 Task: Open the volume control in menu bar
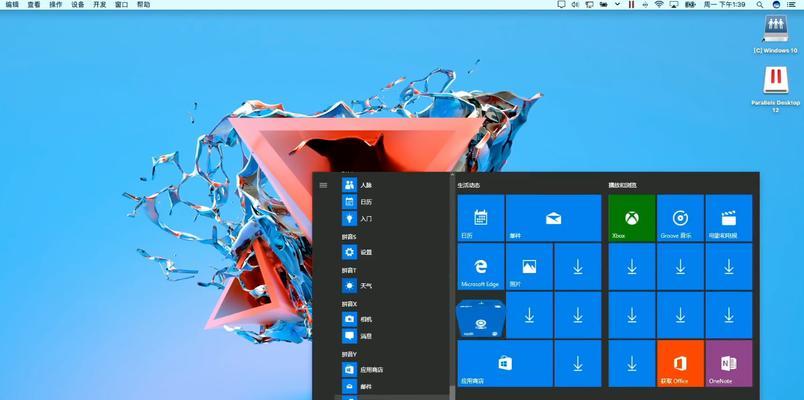[x=575, y=5]
